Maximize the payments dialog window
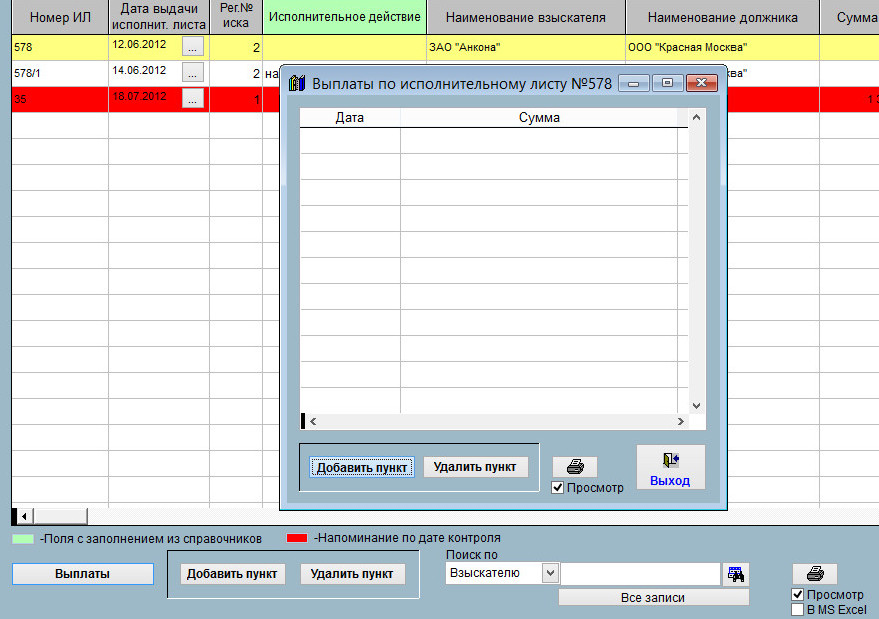Screen dimensions: 879x619 667,83
